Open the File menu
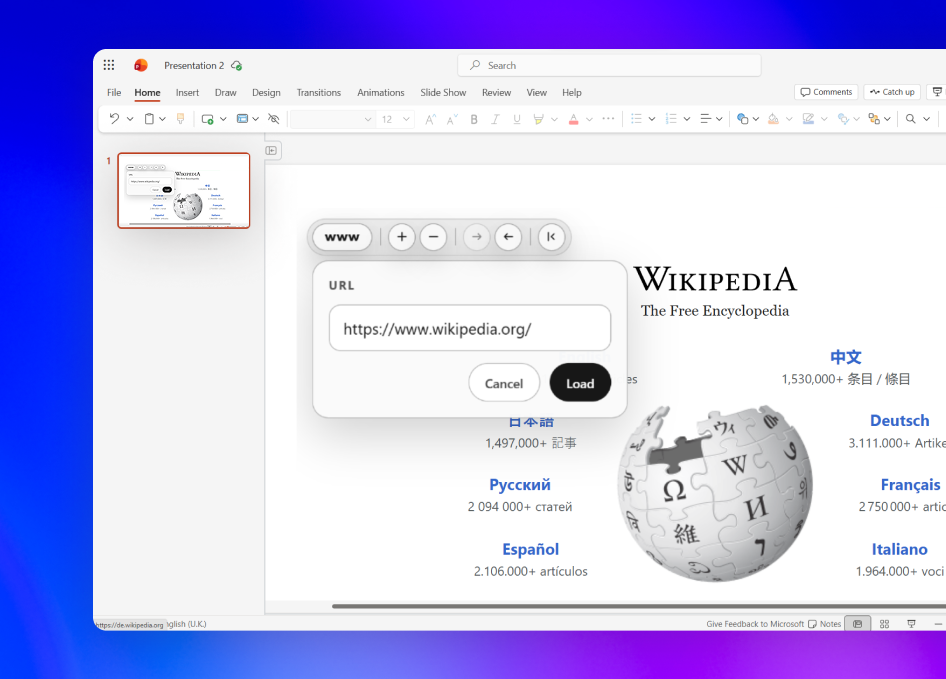This screenshot has height=679, width=946. [x=114, y=92]
